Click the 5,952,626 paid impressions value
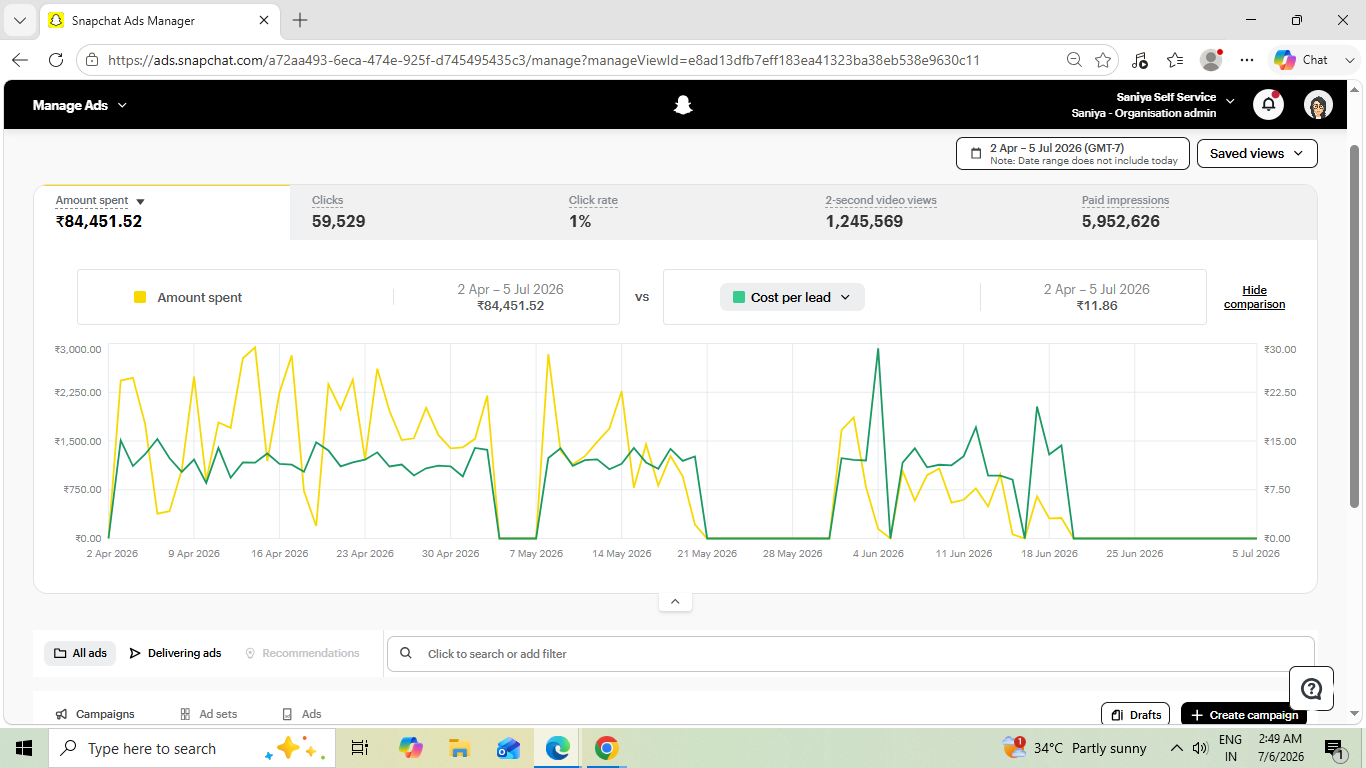The width and height of the screenshot is (1366, 768). tap(1121, 222)
